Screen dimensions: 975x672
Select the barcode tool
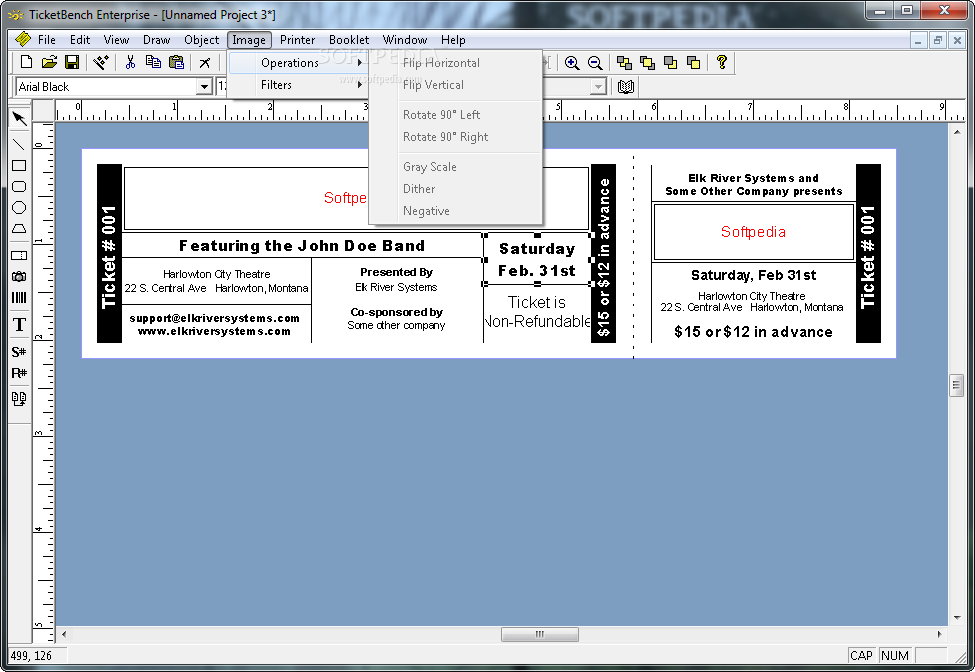19,297
